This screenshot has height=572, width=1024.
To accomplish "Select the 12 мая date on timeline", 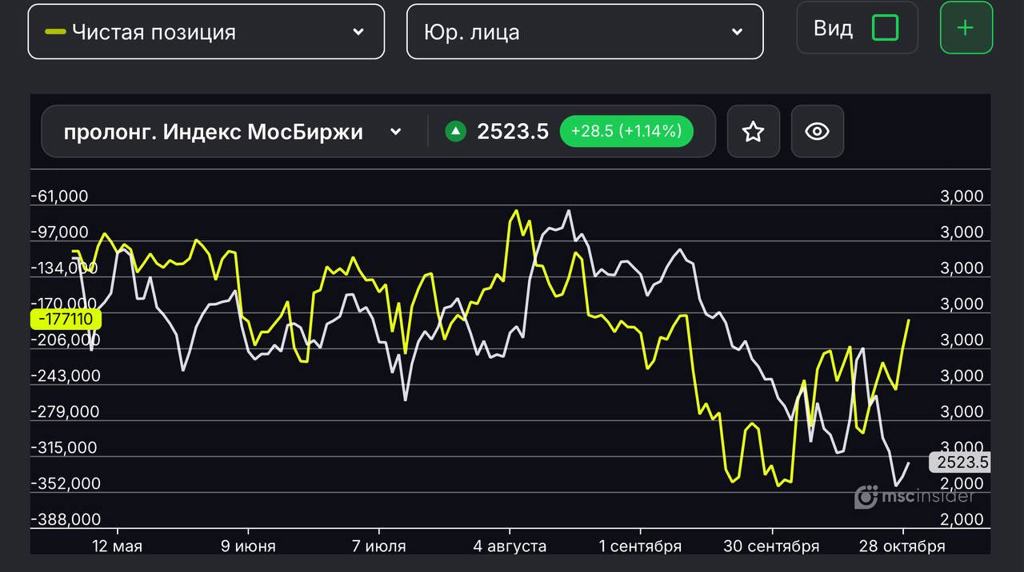I will [x=118, y=546].
